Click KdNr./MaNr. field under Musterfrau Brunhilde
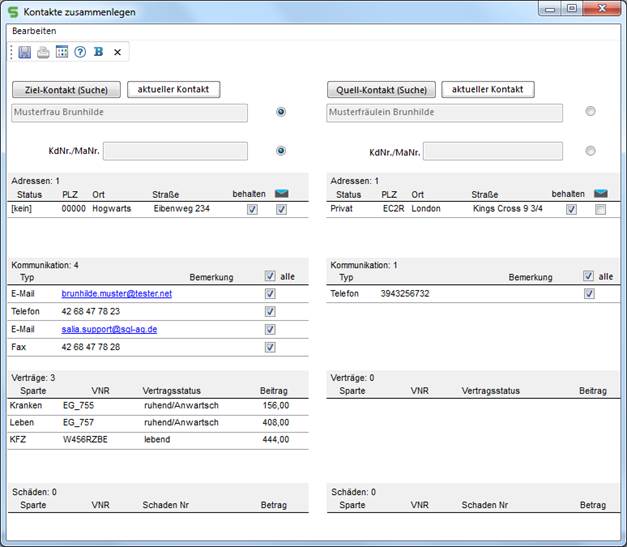The height and width of the screenshot is (547, 627). [175, 151]
